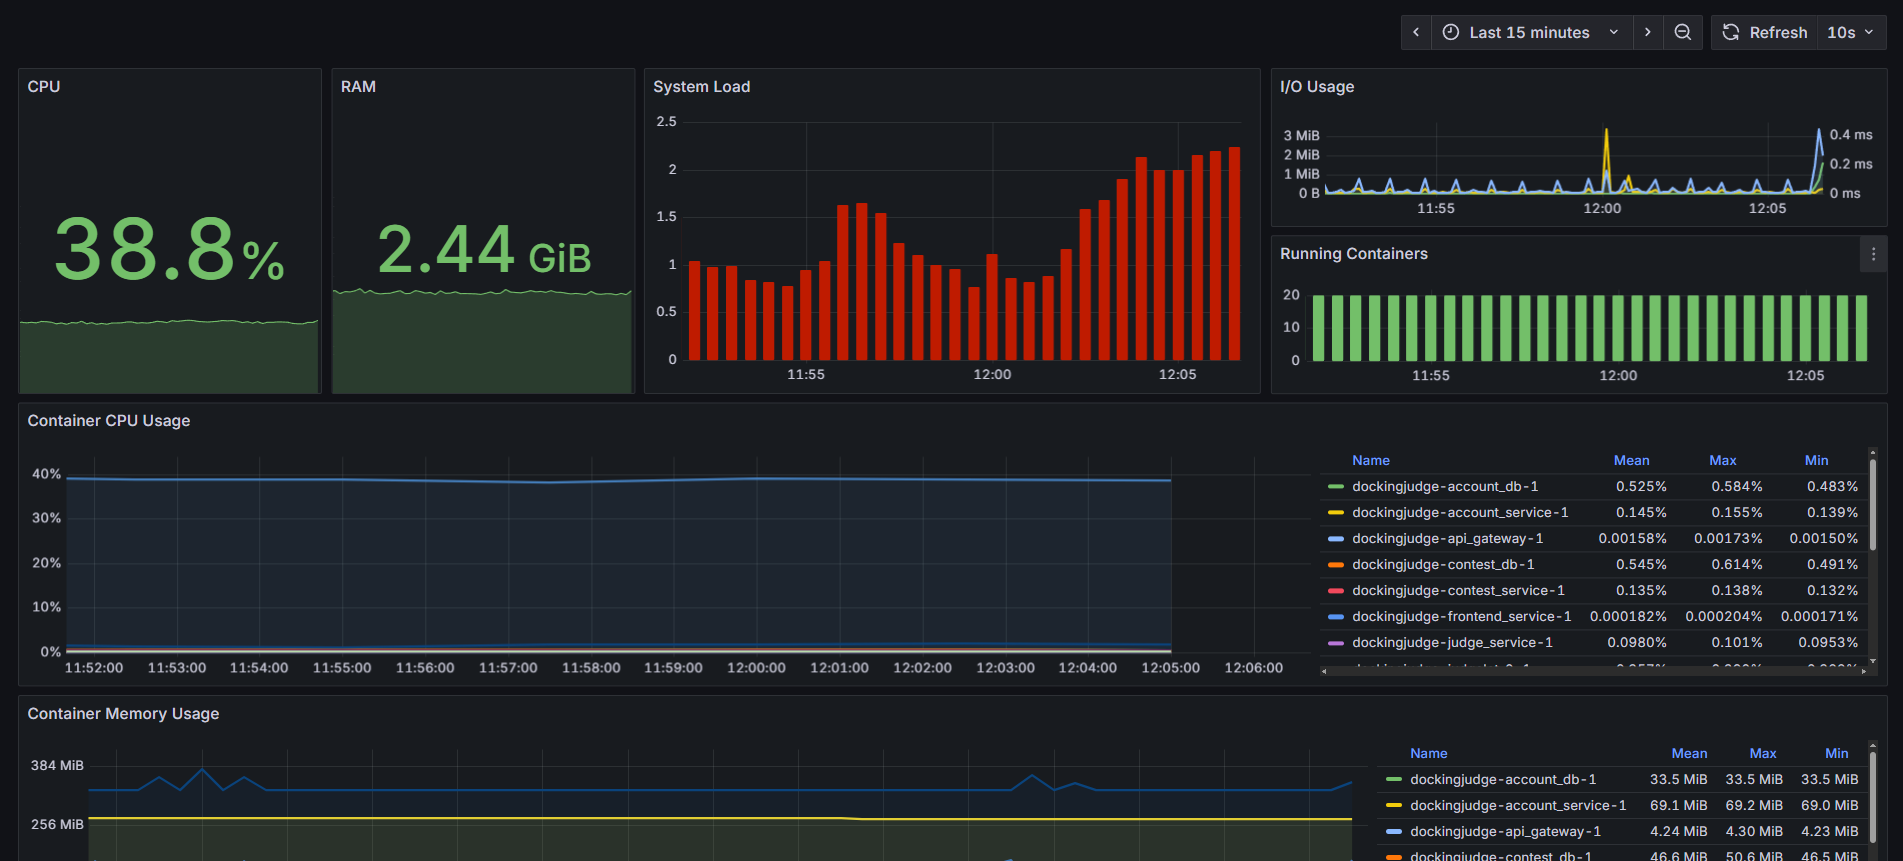Open the Running Containers panel title

point(1354,254)
